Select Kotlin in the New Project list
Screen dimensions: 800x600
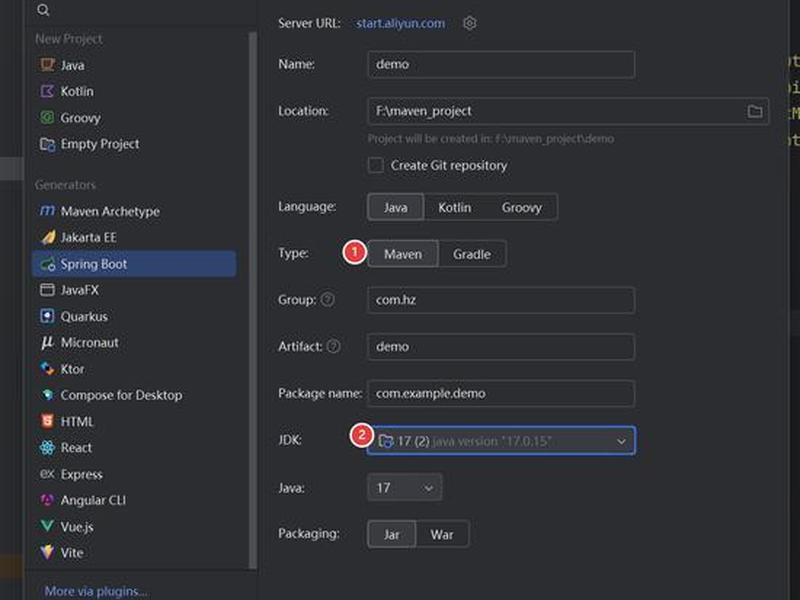pos(134,91)
